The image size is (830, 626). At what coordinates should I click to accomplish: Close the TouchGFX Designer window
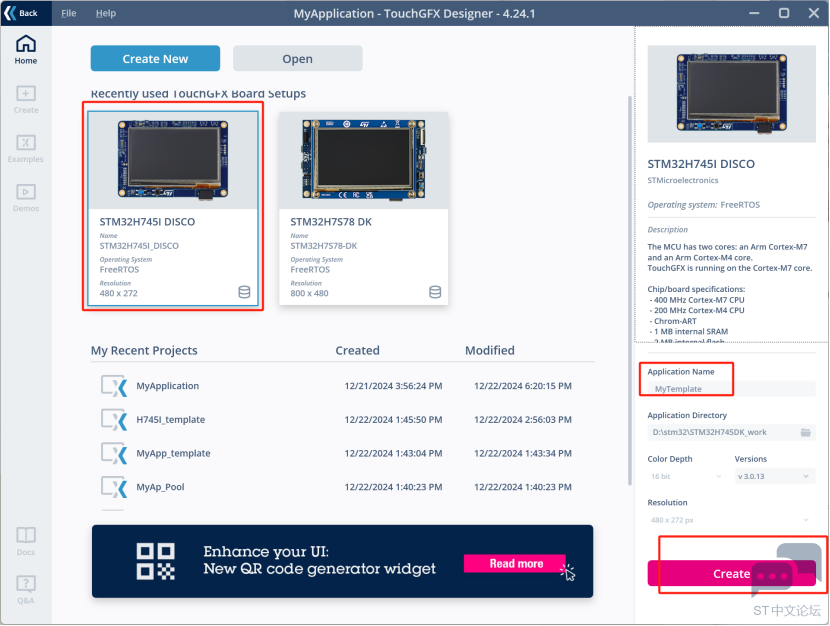pyautogui.click(x=814, y=13)
